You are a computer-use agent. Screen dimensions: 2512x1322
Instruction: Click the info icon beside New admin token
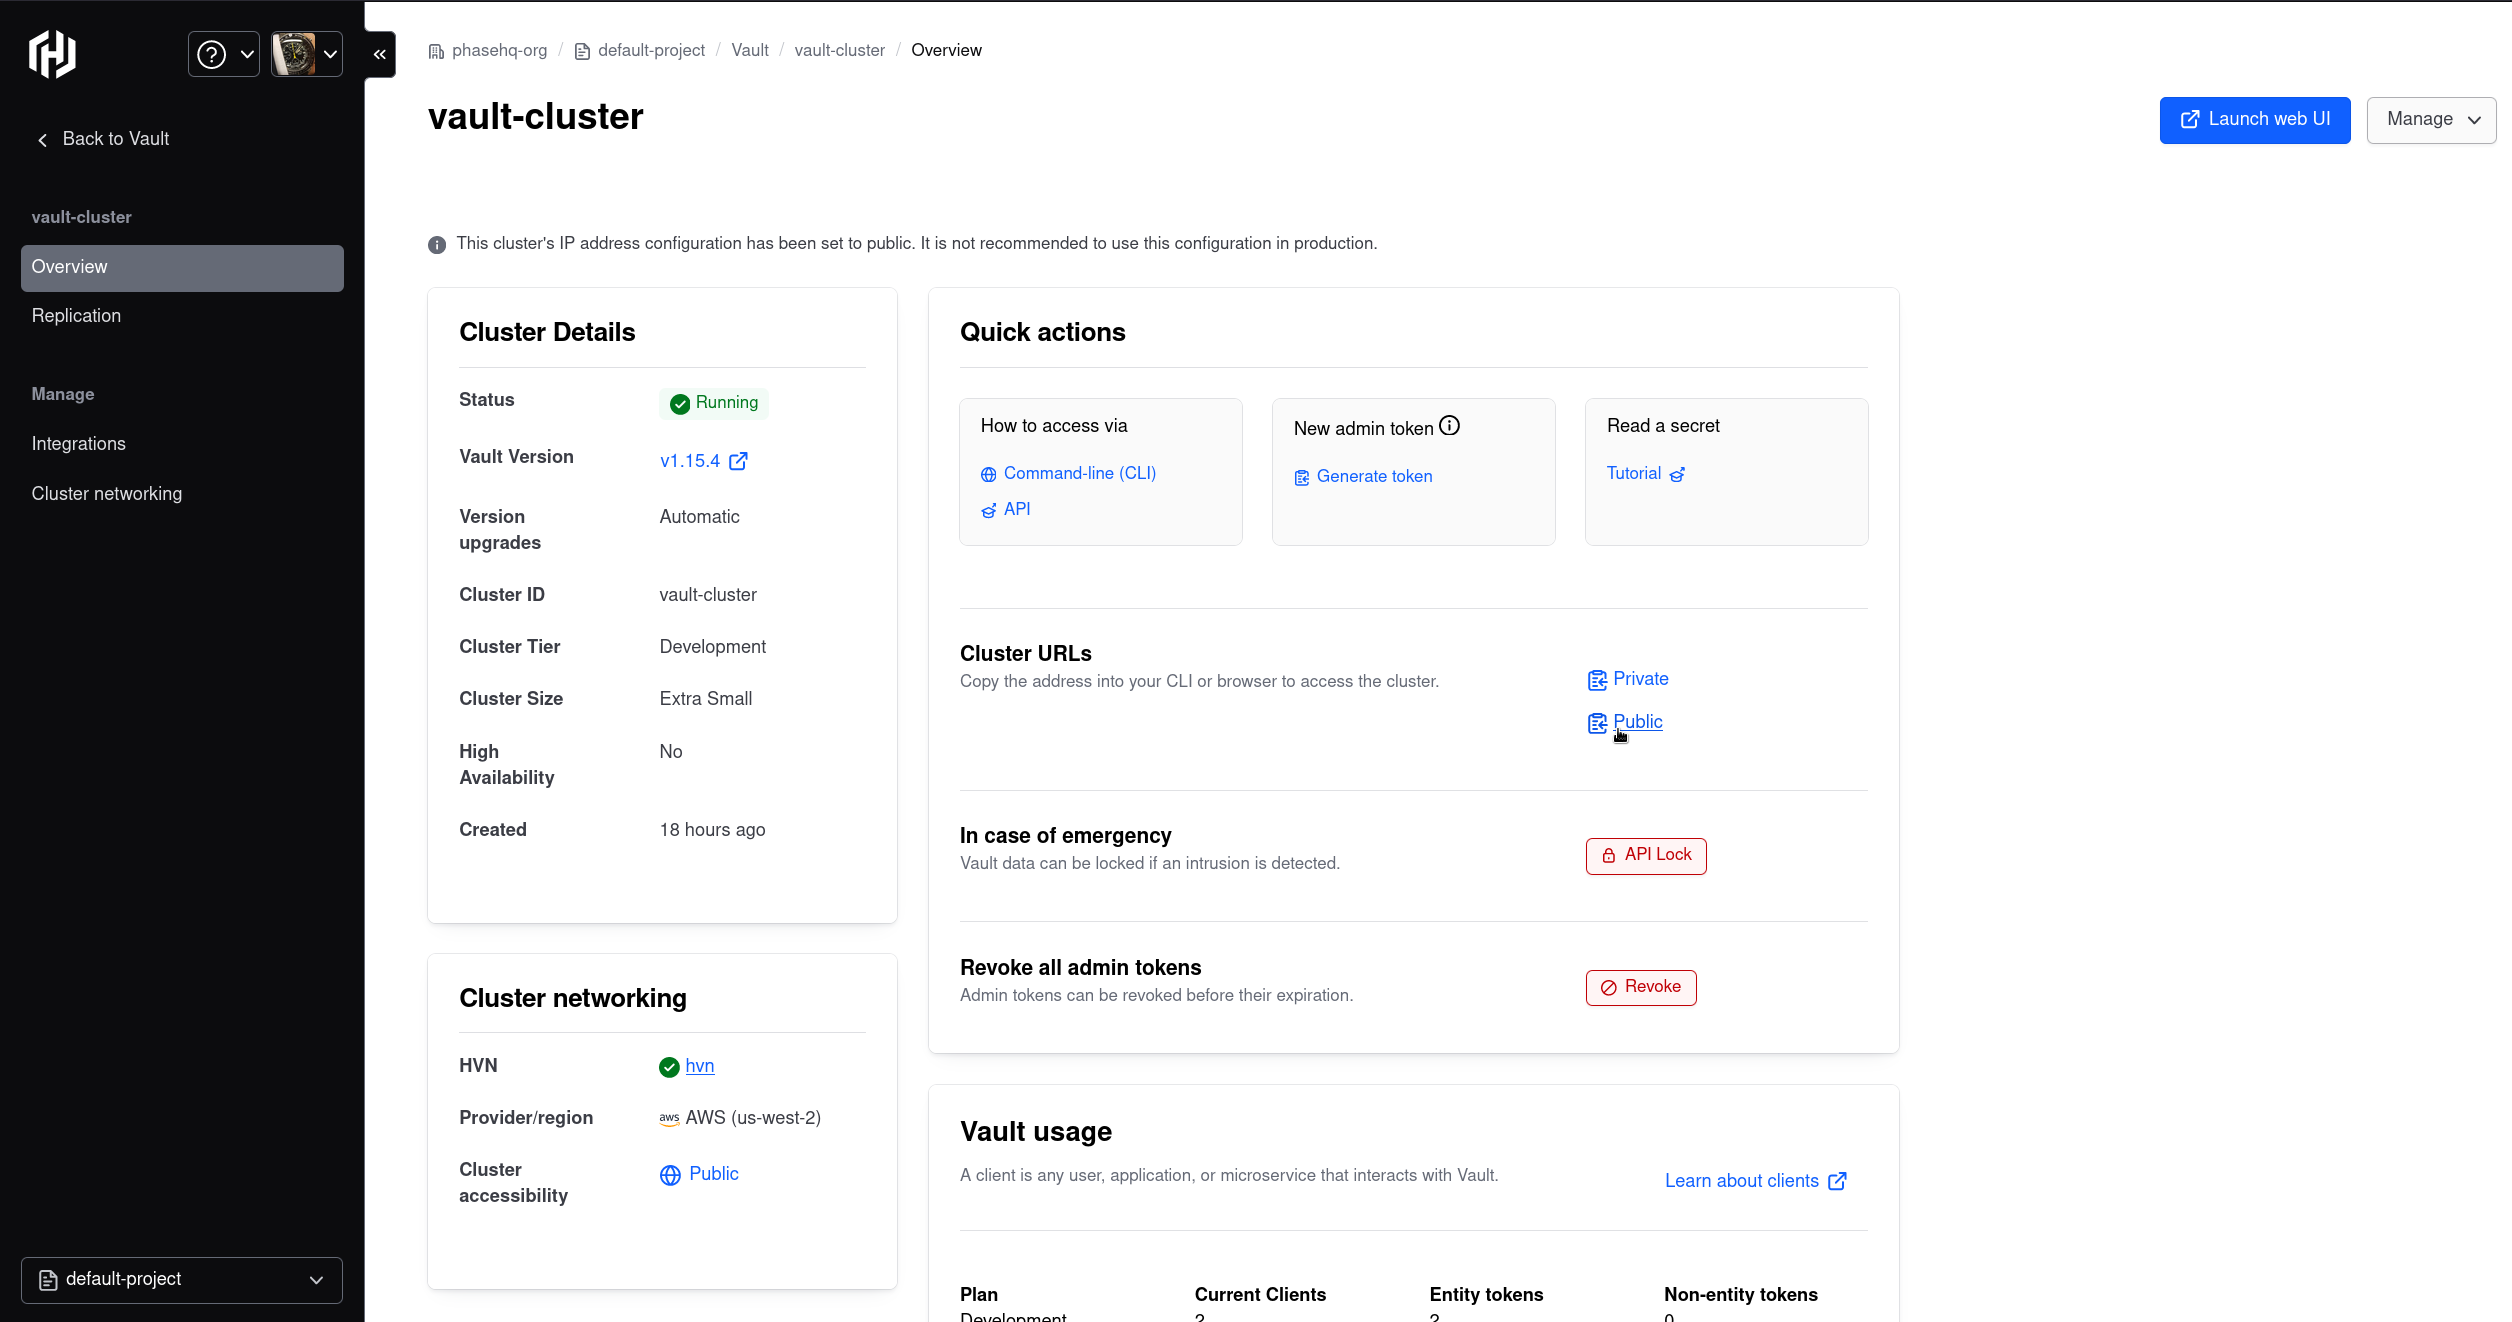[x=1450, y=424]
